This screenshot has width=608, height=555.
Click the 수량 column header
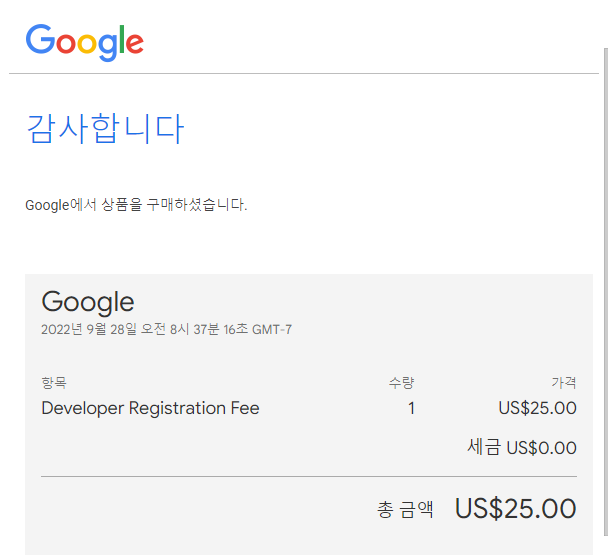click(401, 383)
